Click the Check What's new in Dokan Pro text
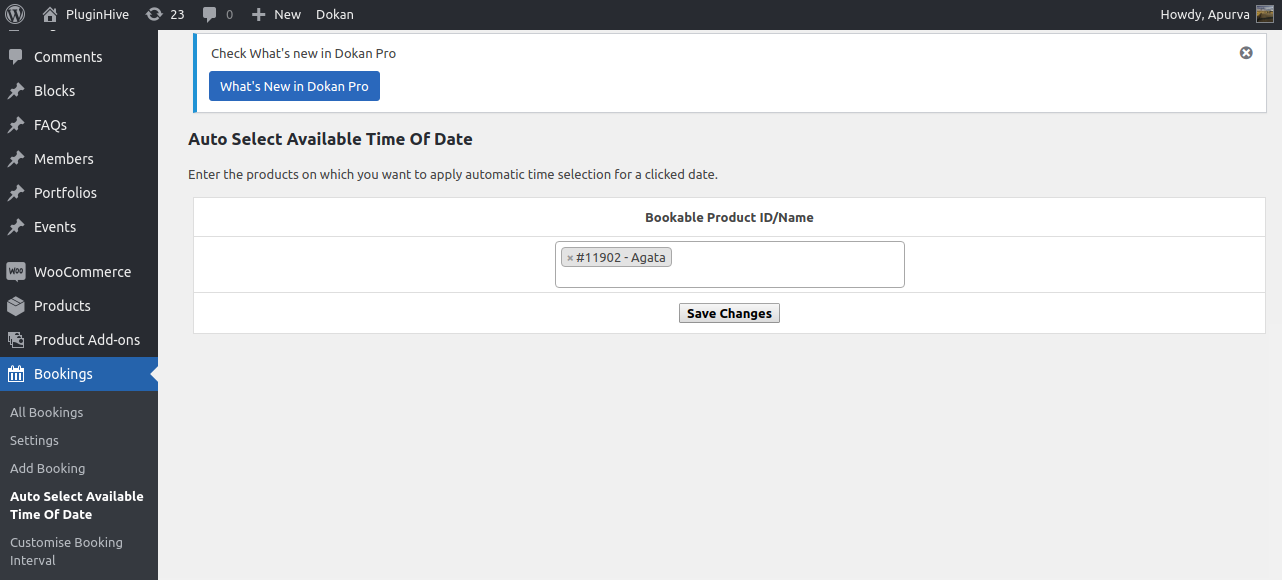The height and width of the screenshot is (580, 1282). pos(303,53)
